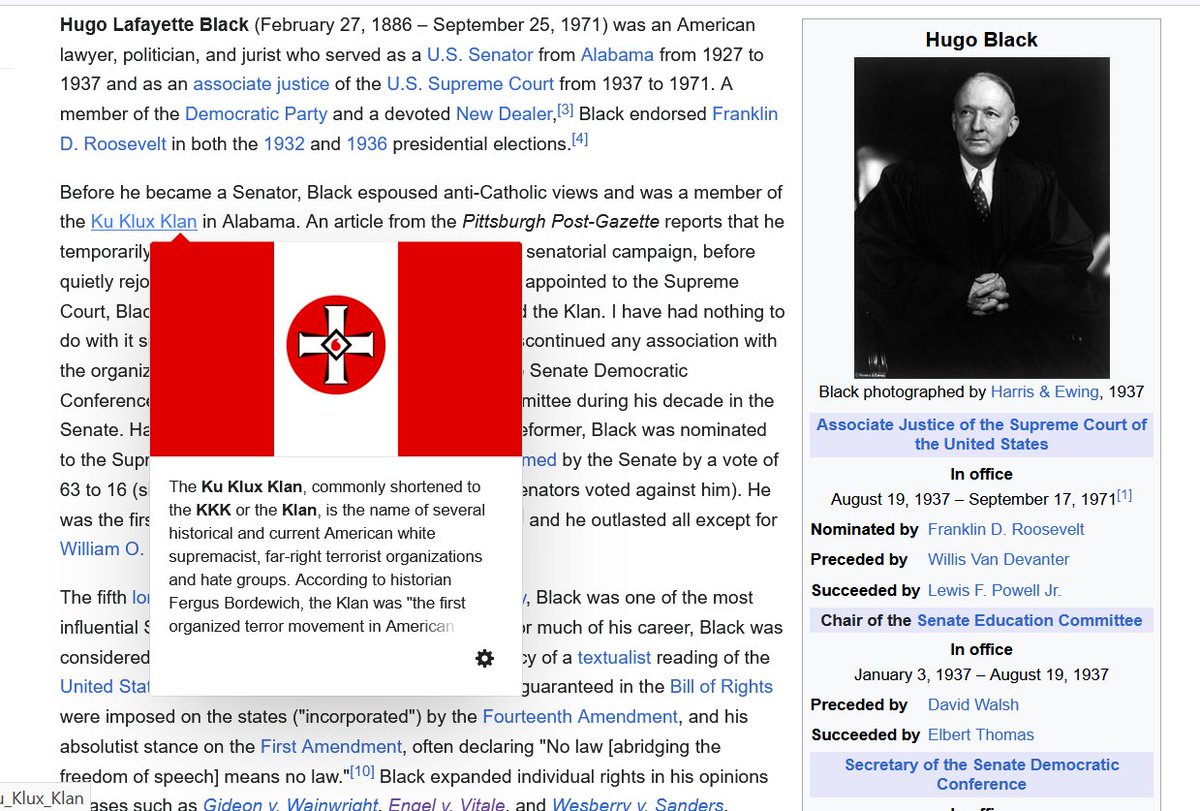Click the 'confirmed' link beside the preview card

(541, 460)
